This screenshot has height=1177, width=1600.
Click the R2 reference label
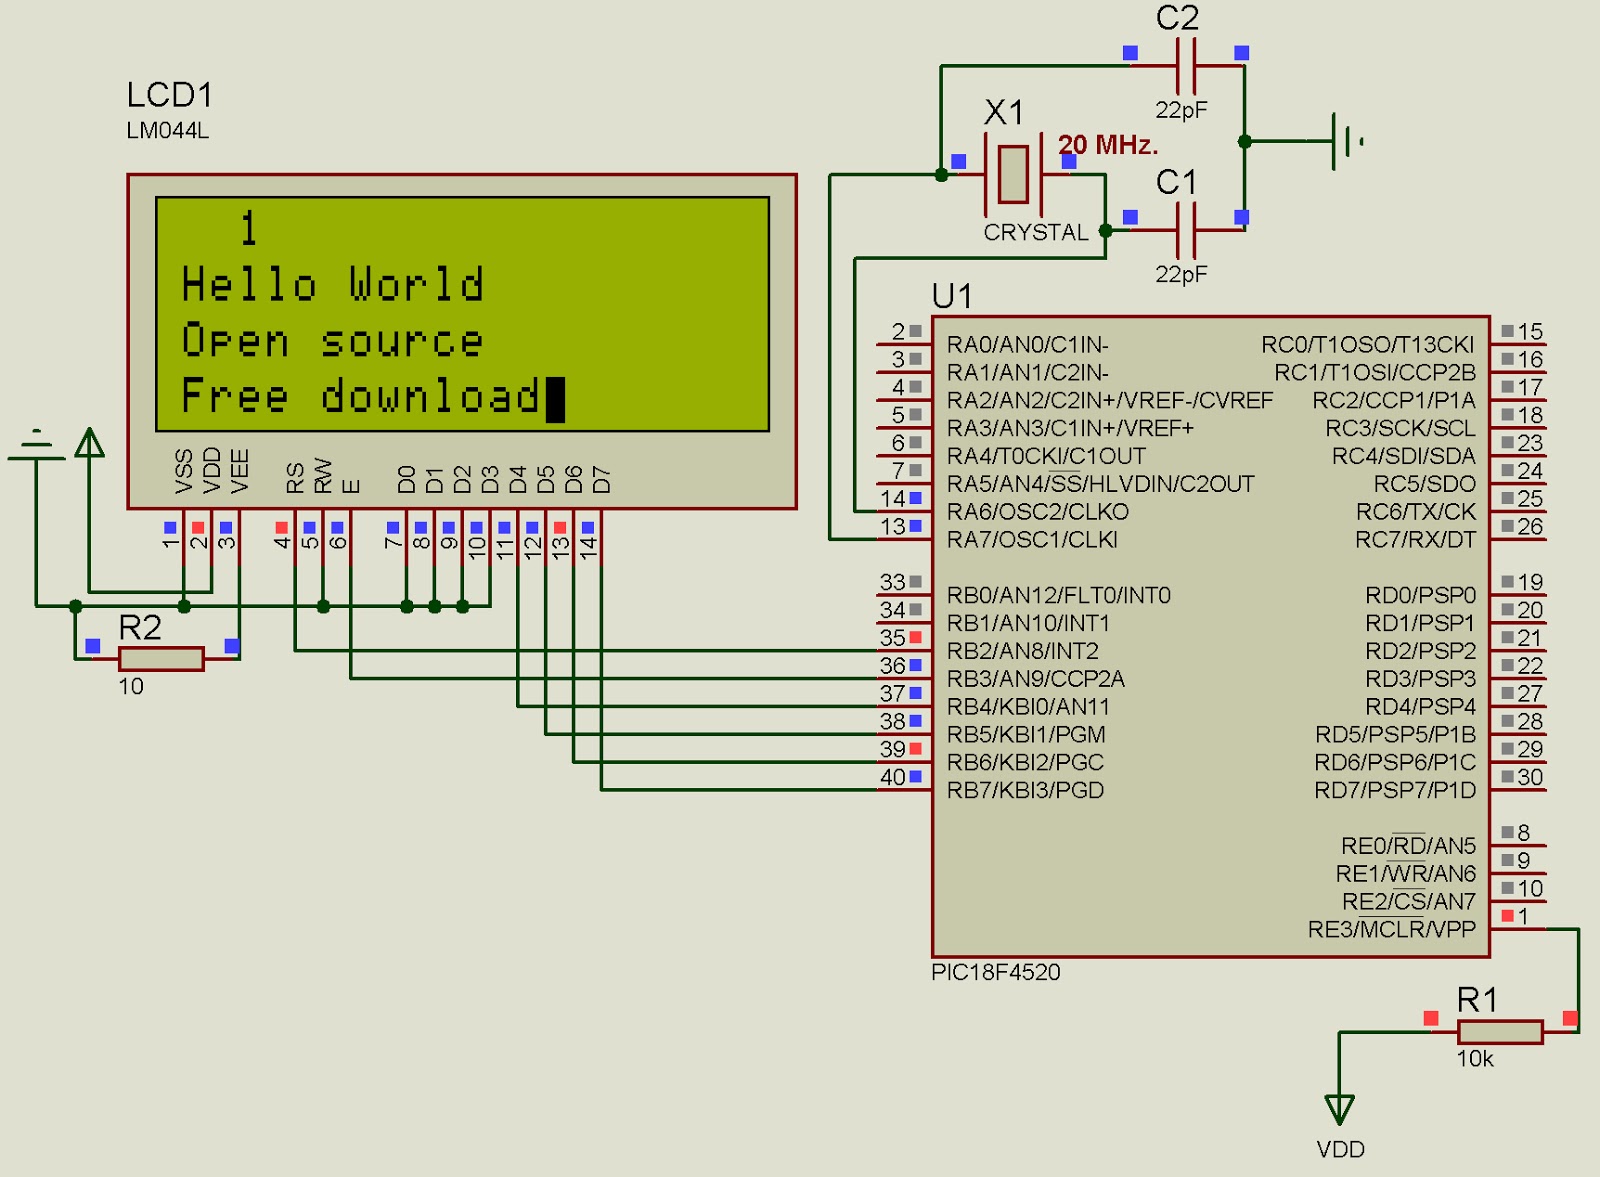pos(140,628)
